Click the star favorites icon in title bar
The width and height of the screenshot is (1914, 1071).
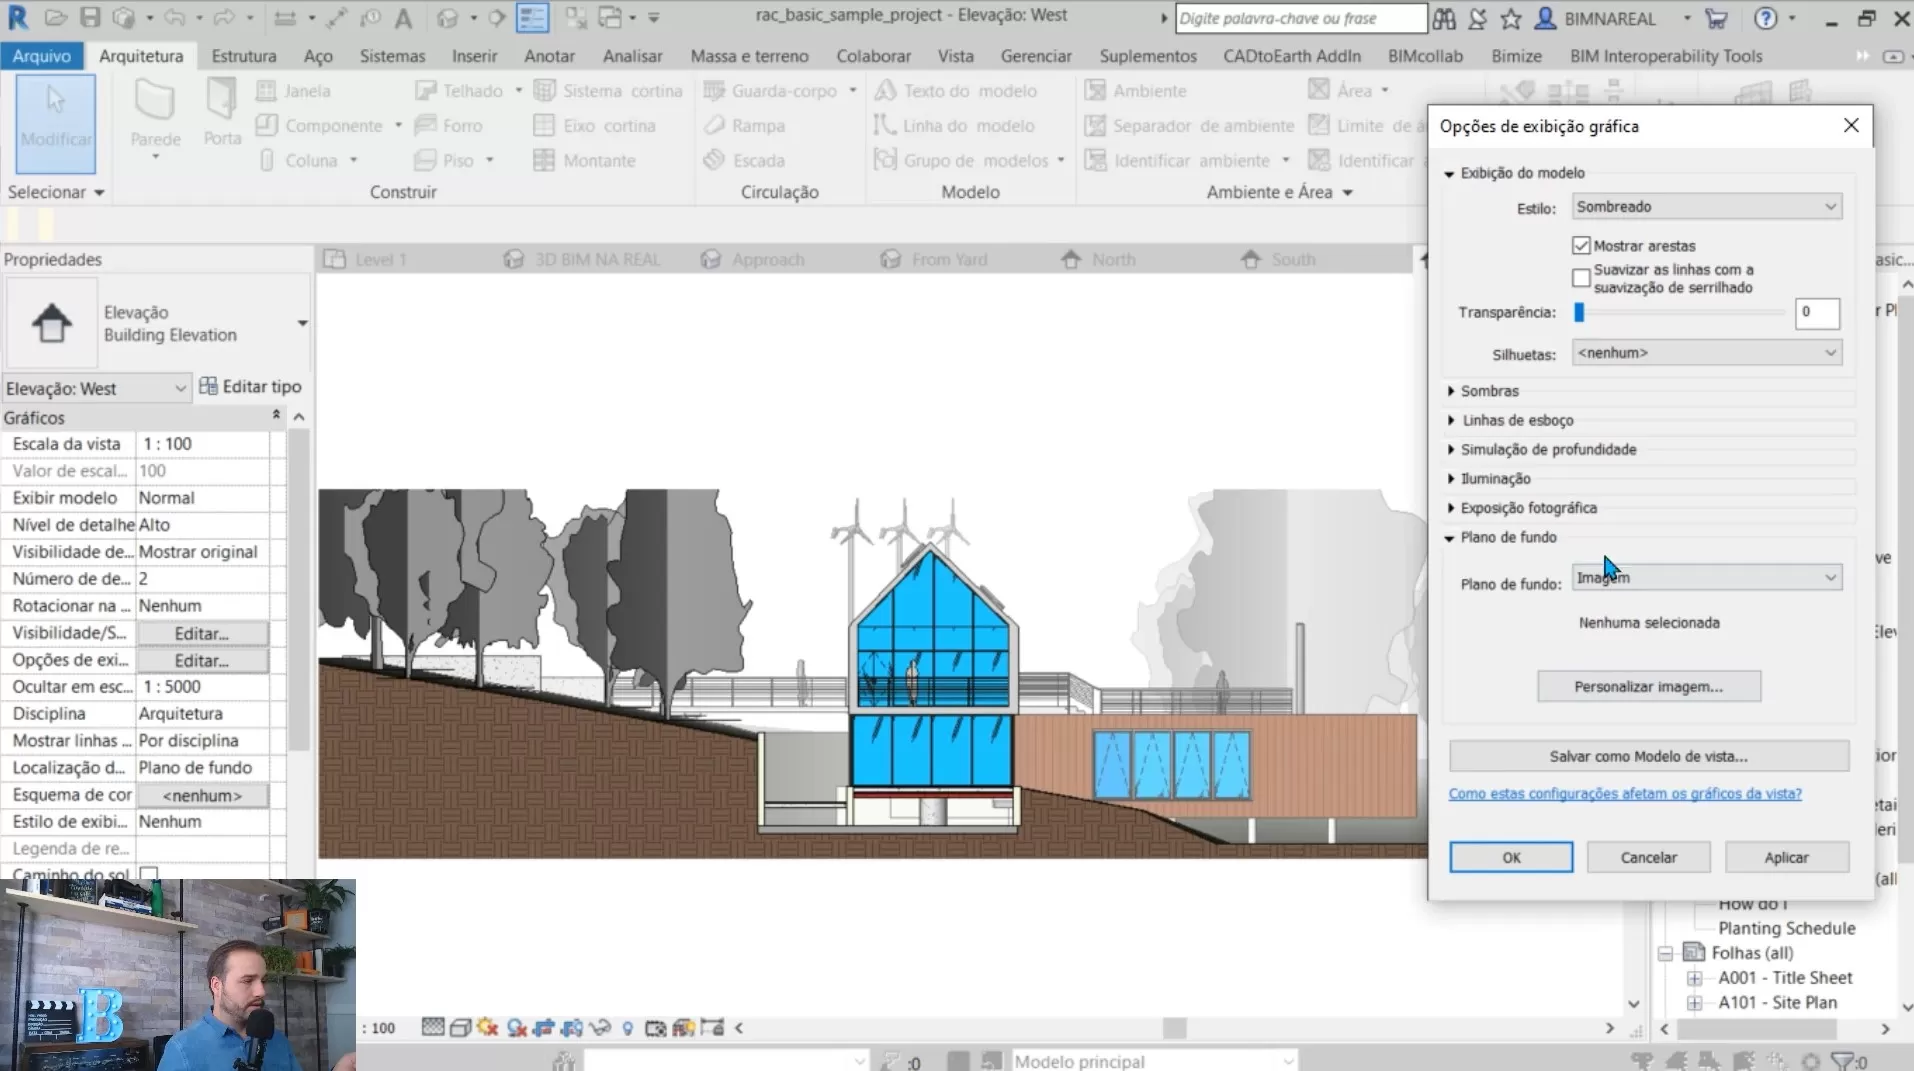[1511, 18]
